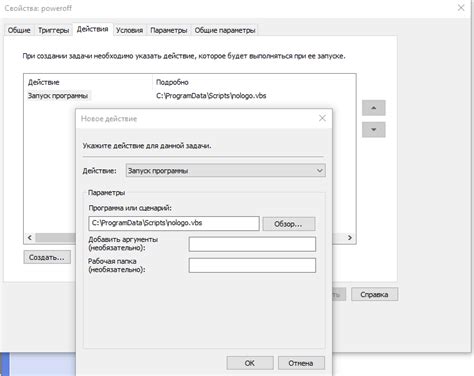Click the Подробно column header
The image size is (474, 376).
point(172,82)
